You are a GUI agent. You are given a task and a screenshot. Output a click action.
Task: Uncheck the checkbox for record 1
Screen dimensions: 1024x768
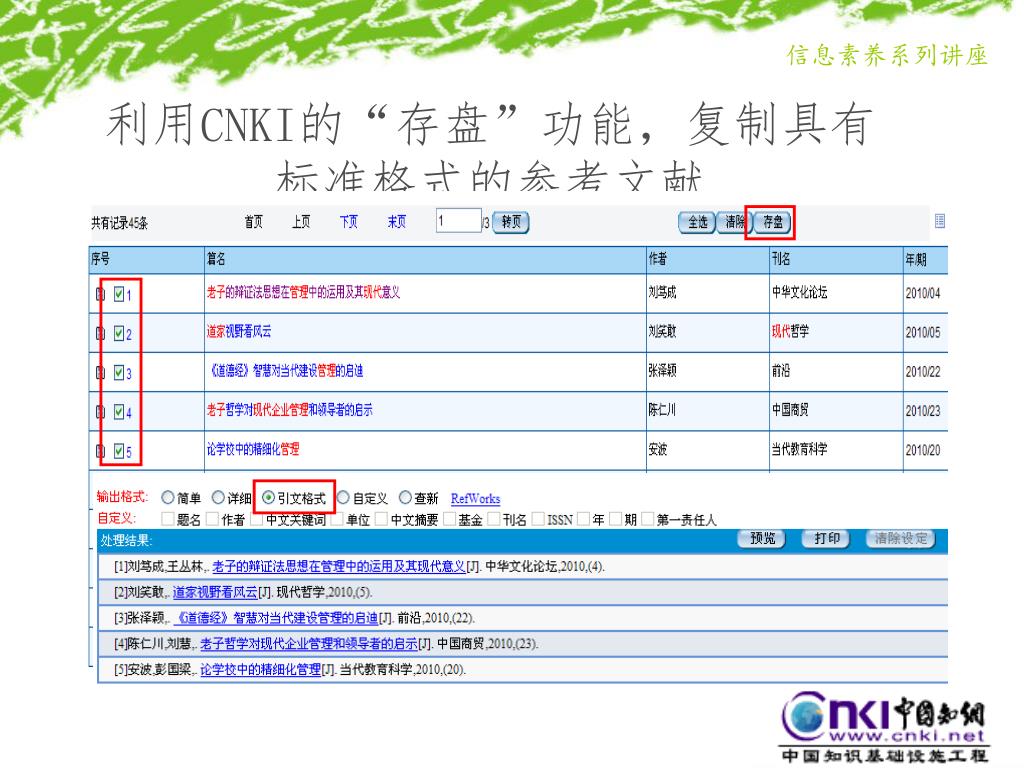pos(119,295)
